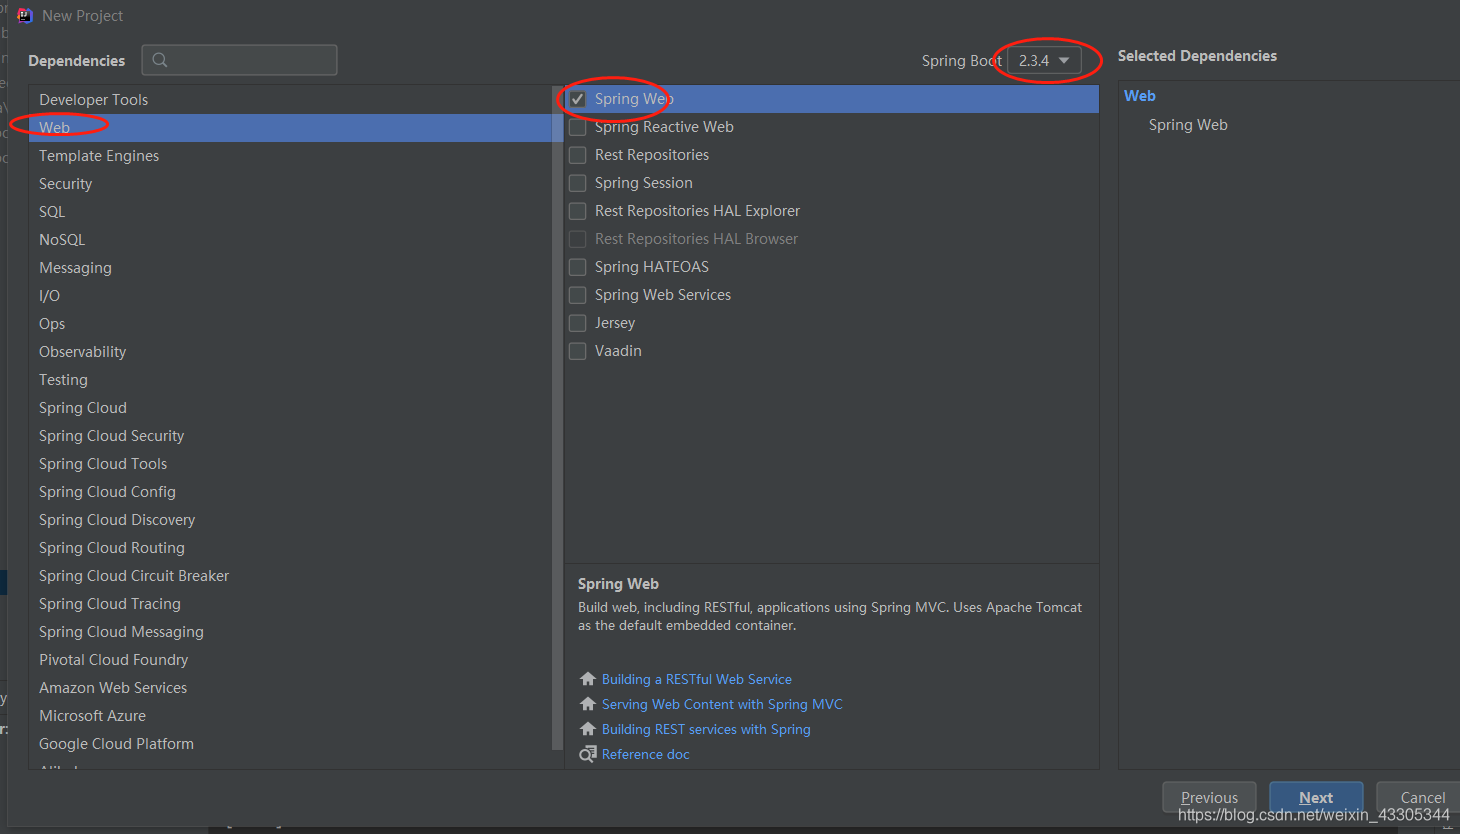Select the Amazon Web Services category
1460x834 pixels.
[290, 688]
